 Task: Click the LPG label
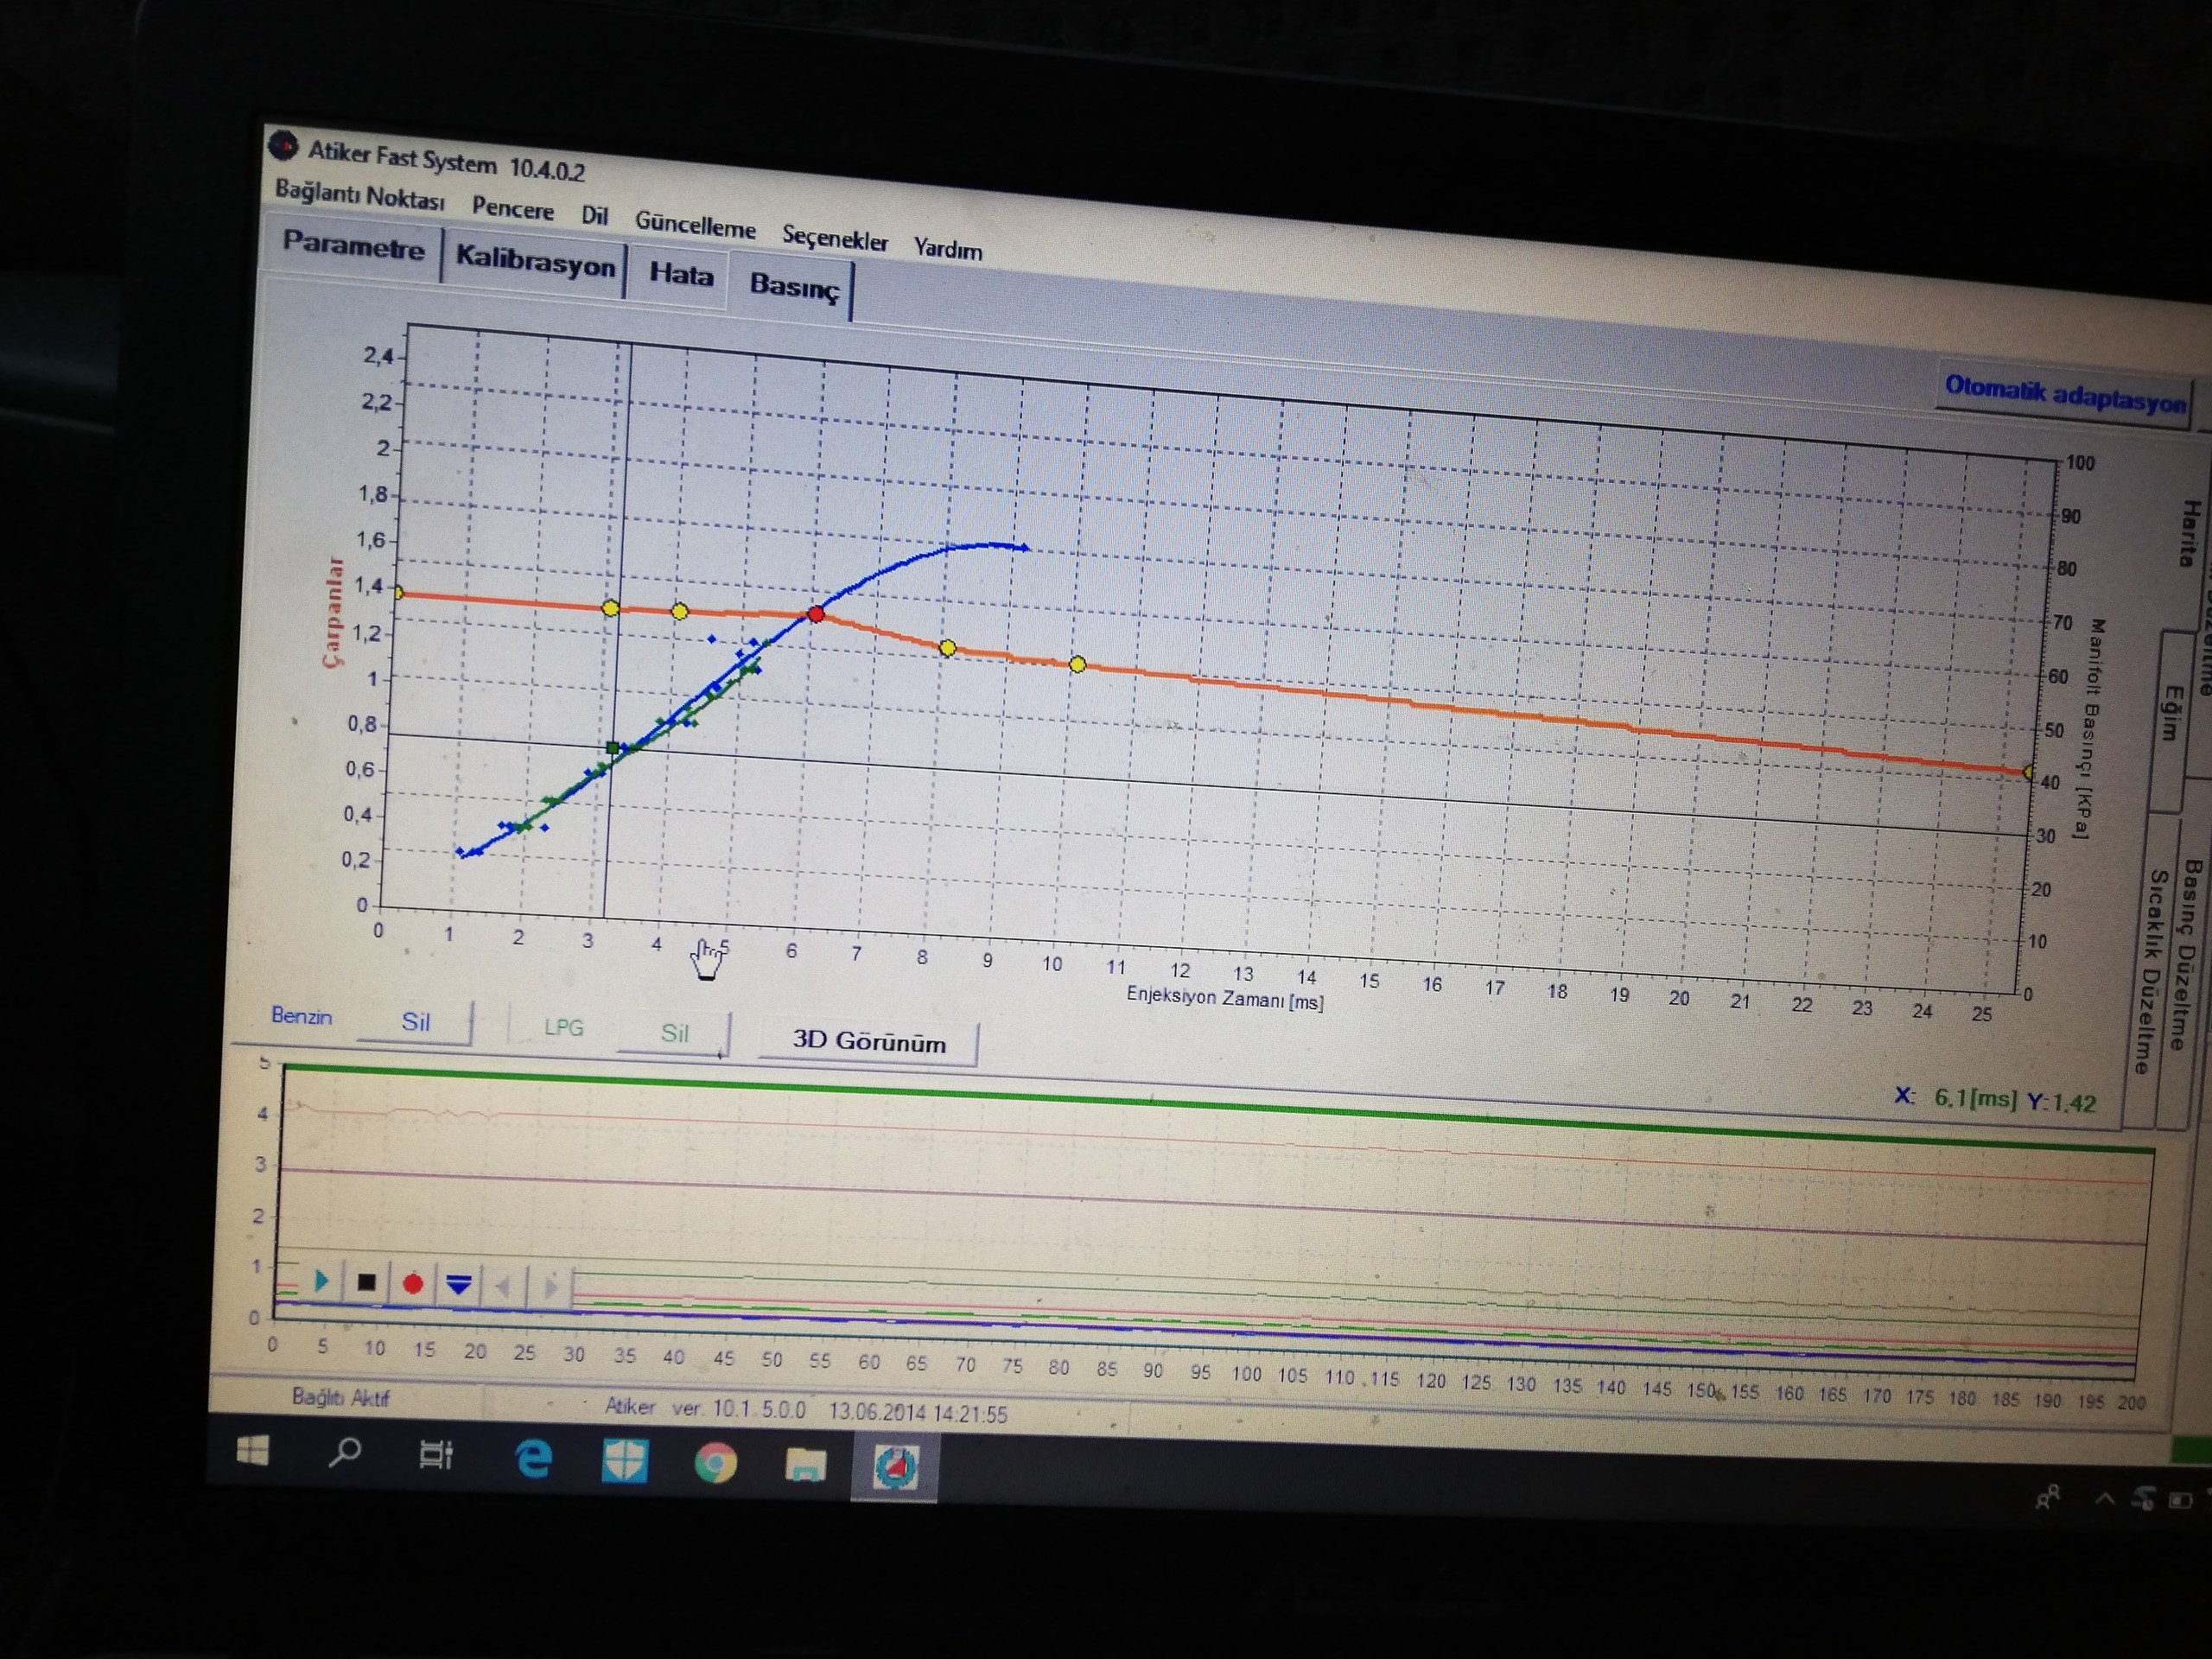[x=563, y=1028]
